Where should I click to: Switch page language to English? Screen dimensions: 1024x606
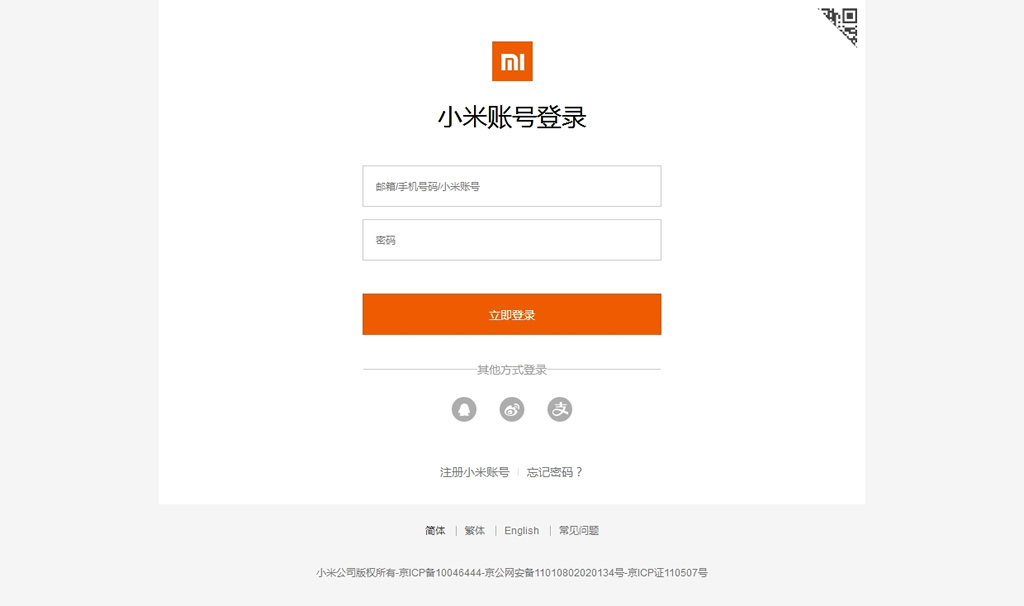(x=522, y=530)
